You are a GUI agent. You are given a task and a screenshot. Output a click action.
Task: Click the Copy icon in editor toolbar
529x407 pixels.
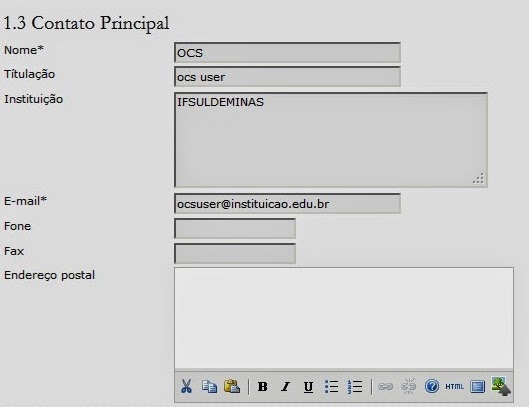point(209,386)
